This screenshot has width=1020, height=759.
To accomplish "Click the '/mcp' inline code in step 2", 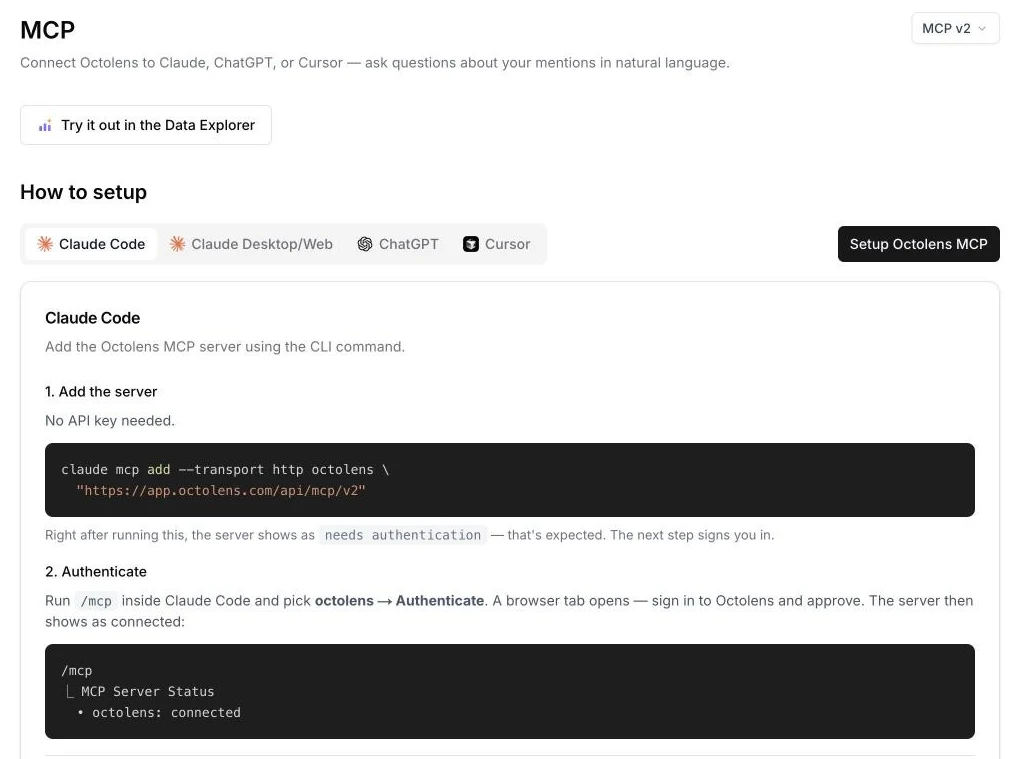I will point(96,601).
